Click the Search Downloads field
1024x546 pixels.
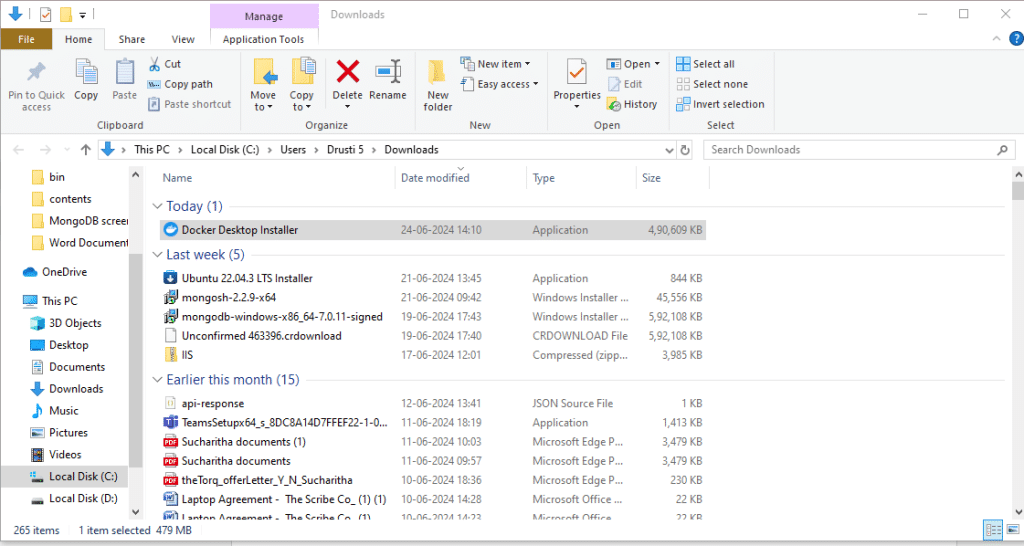pyautogui.click(x=852, y=150)
